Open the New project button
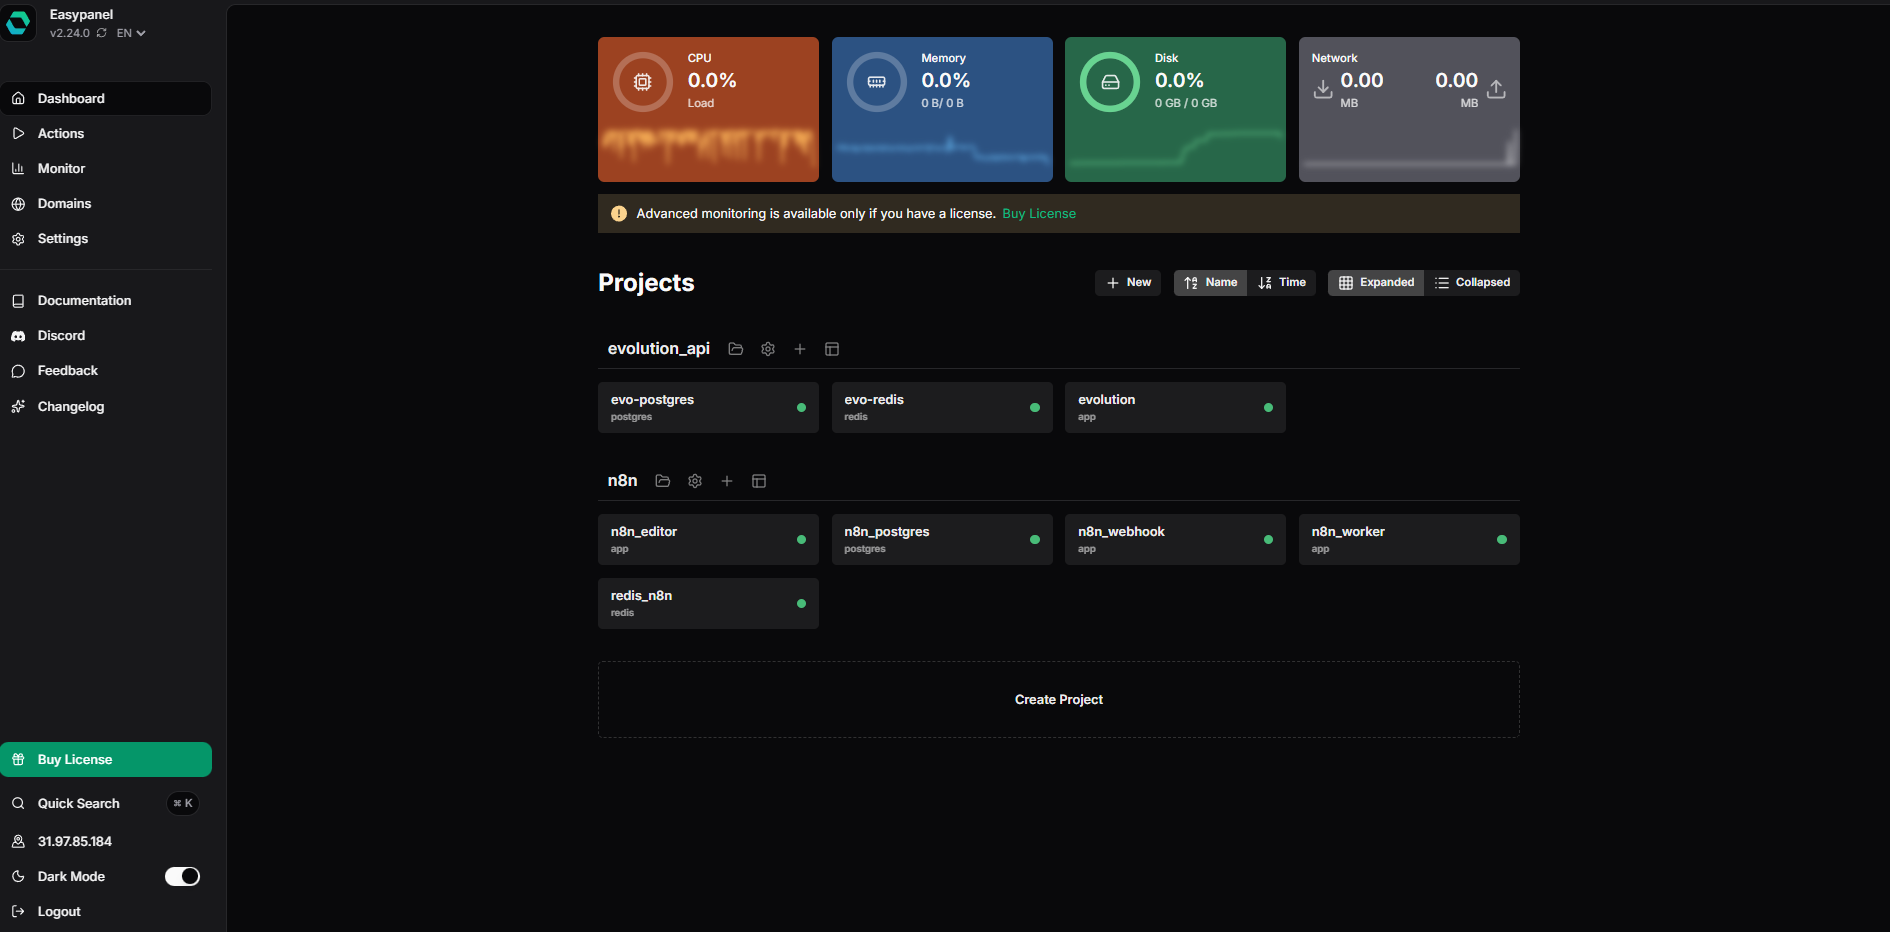This screenshot has width=1890, height=932. tap(1128, 283)
